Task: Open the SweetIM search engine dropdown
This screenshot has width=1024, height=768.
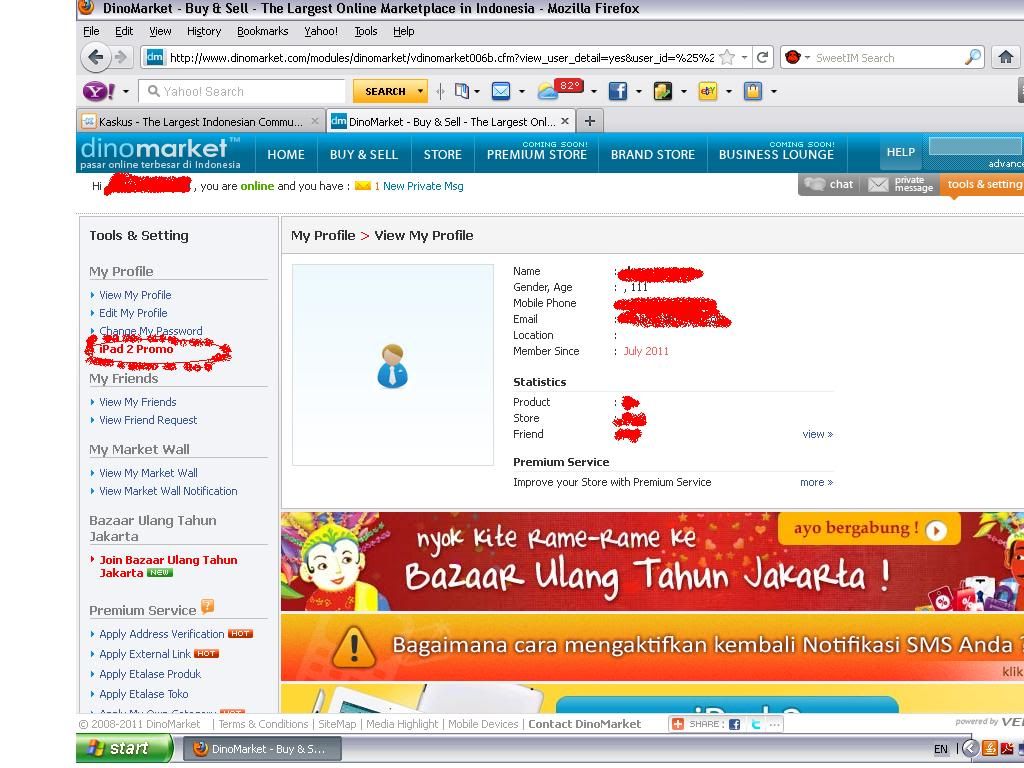Action: point(808,57)
